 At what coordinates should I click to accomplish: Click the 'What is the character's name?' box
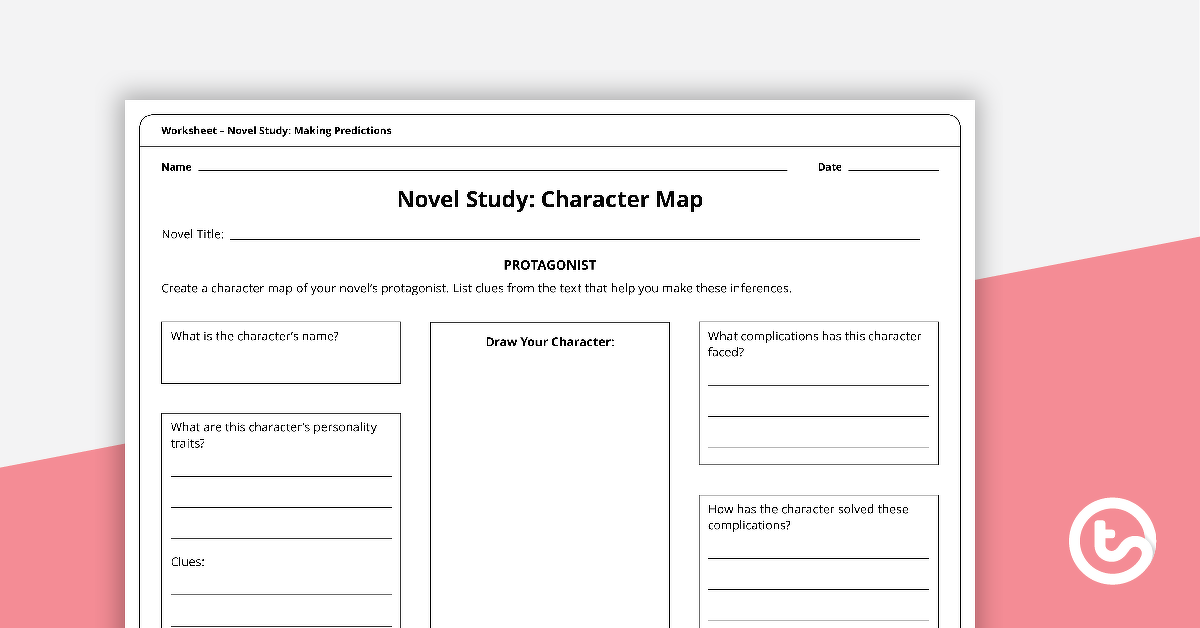tap(280, 352)
